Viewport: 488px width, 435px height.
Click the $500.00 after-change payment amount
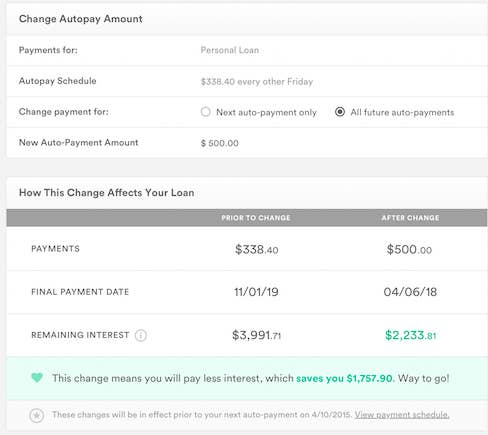(x=409, y=249)
